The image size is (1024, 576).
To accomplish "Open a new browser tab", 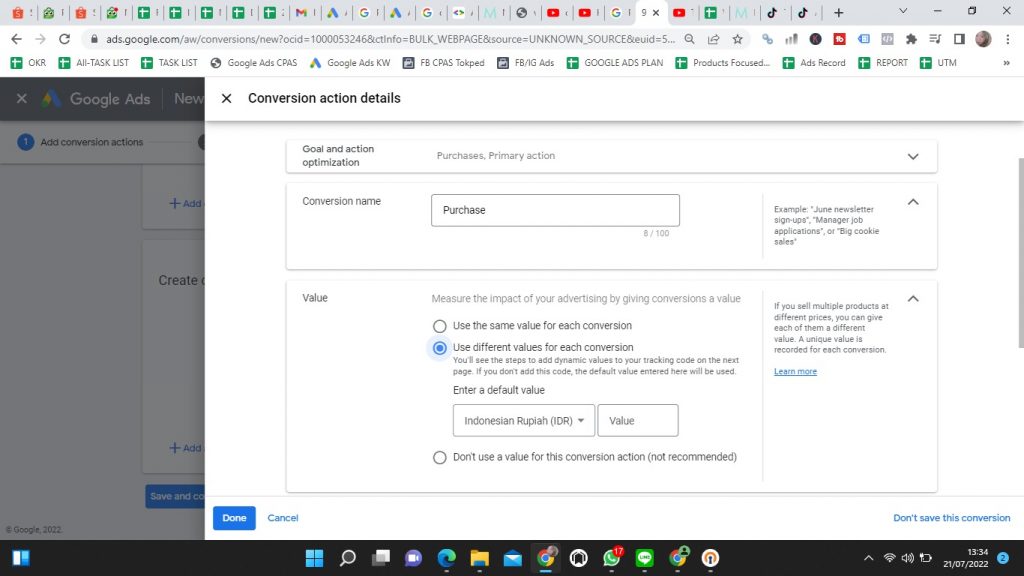I will 838,13.
